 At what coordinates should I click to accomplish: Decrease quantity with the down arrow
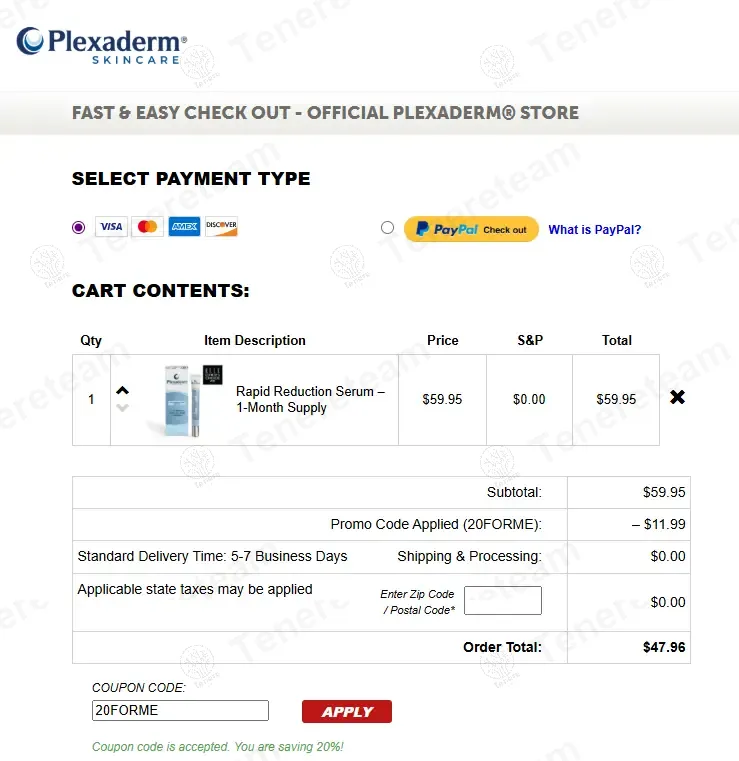122,407
